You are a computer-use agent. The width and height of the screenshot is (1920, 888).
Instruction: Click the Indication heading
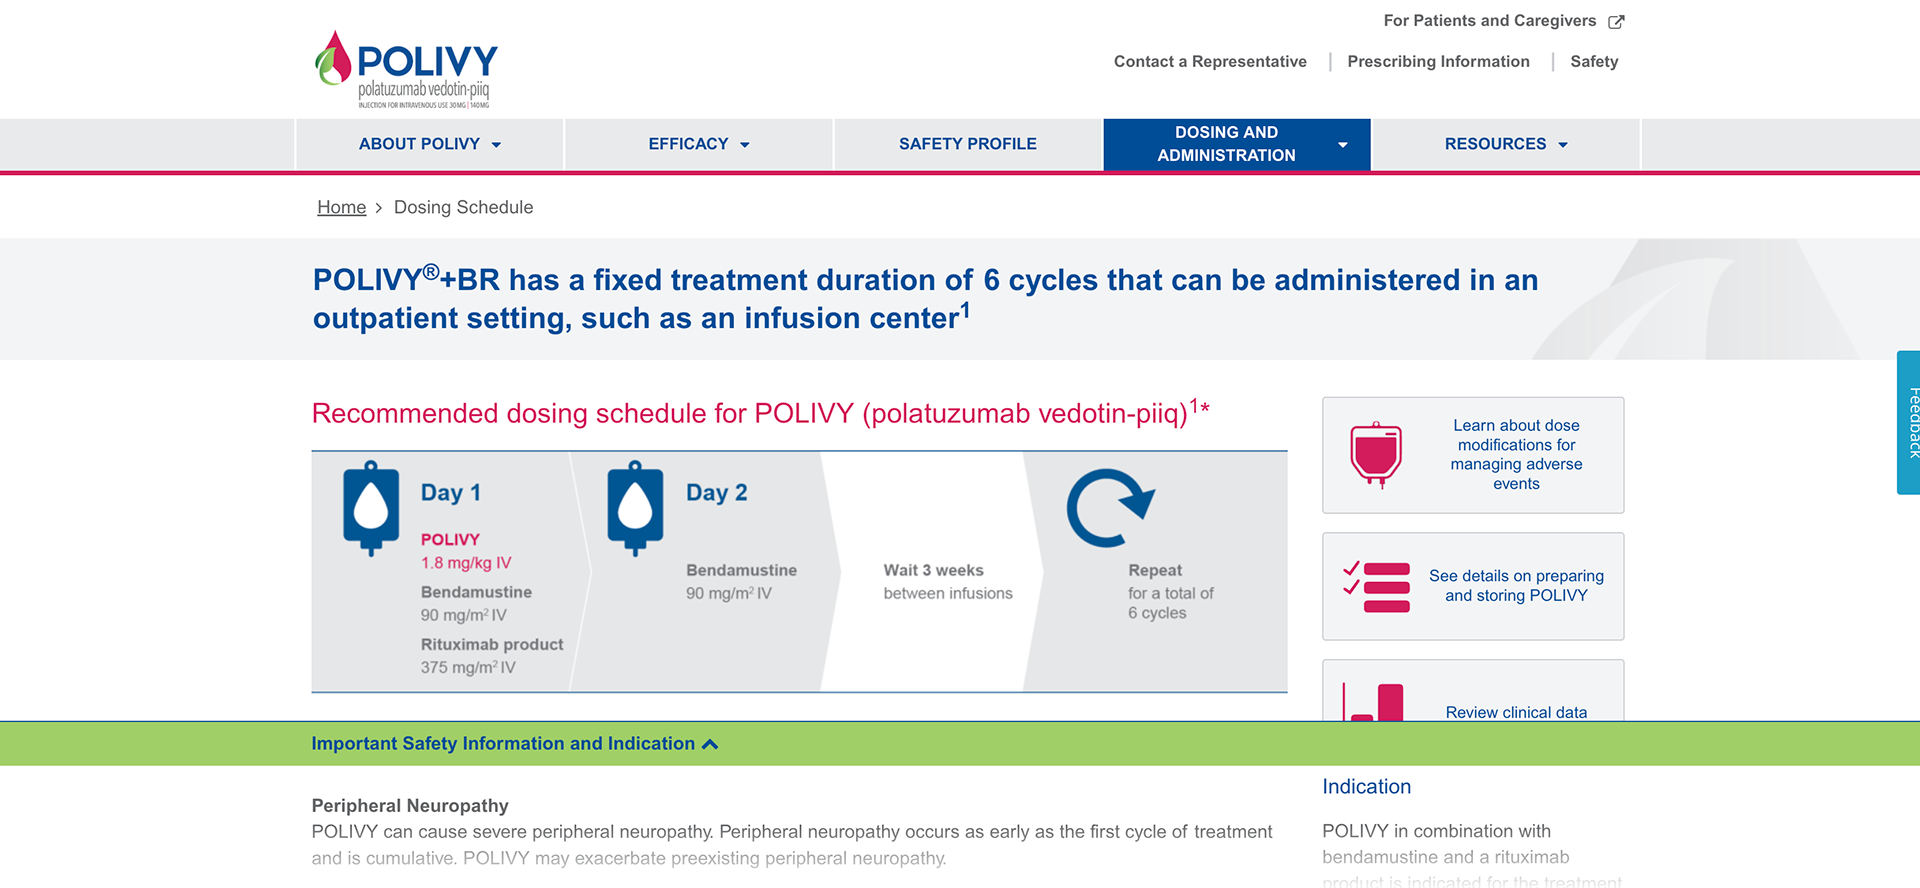click(1366, 787)
